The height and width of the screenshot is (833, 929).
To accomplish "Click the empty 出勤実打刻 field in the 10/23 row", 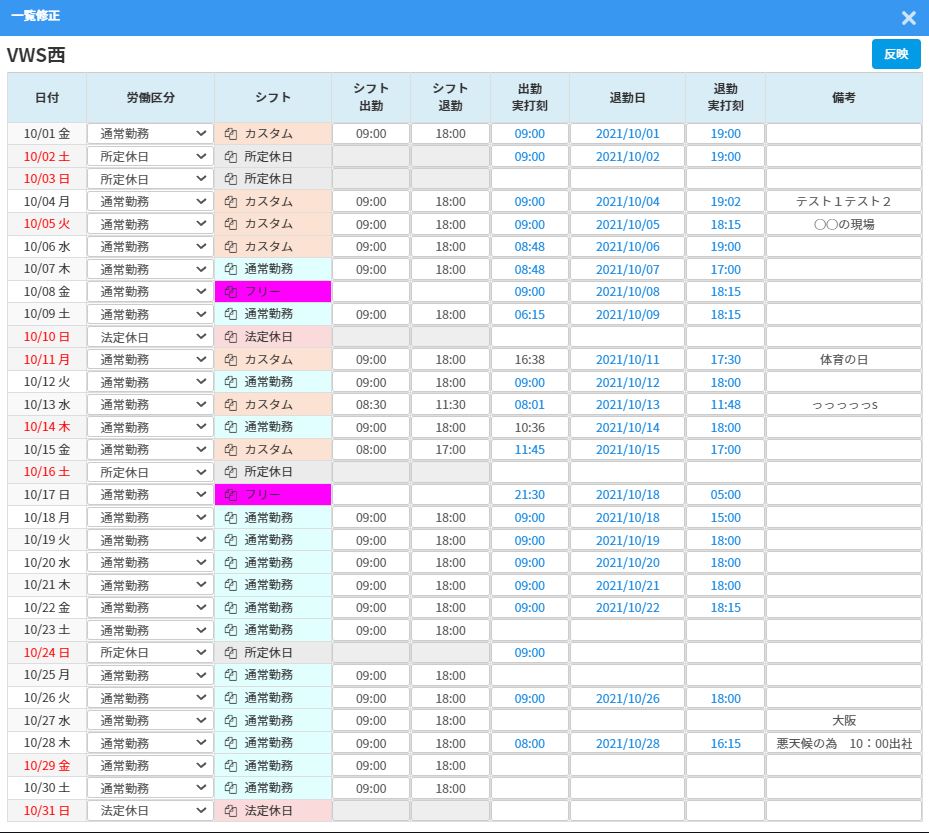I will 530,630.
